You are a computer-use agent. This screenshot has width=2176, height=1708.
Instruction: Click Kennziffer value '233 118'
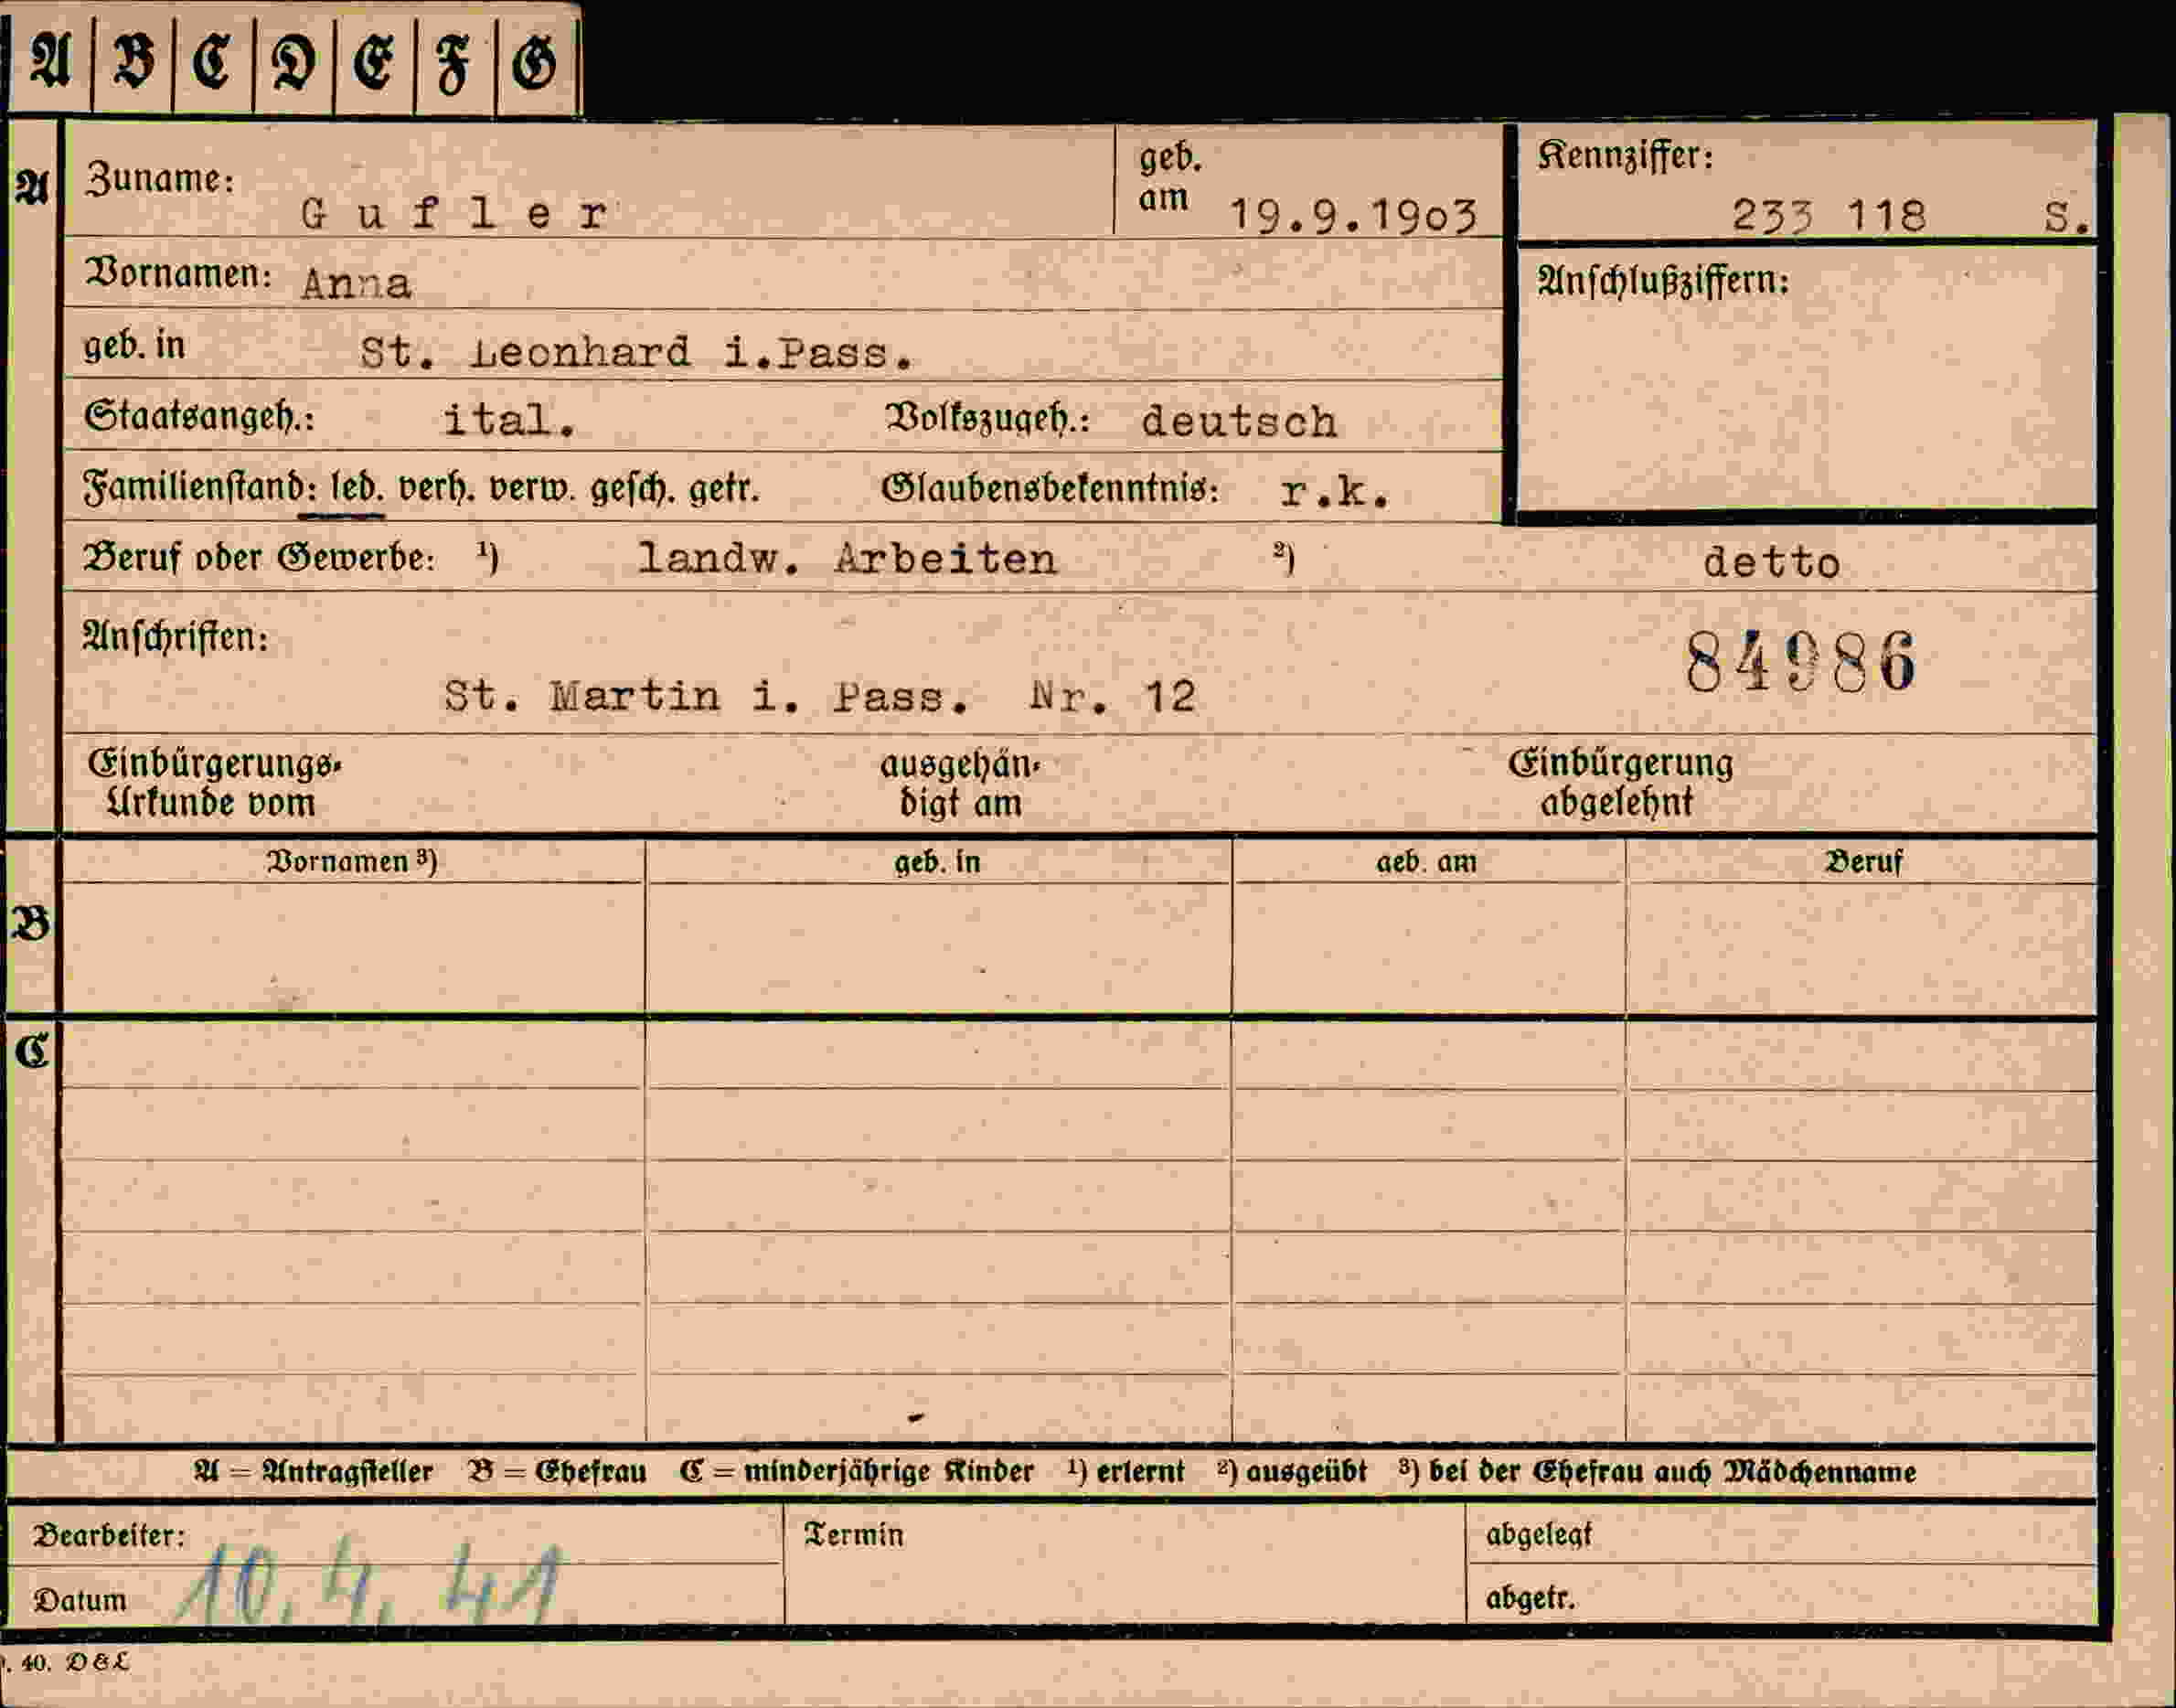1829,215
